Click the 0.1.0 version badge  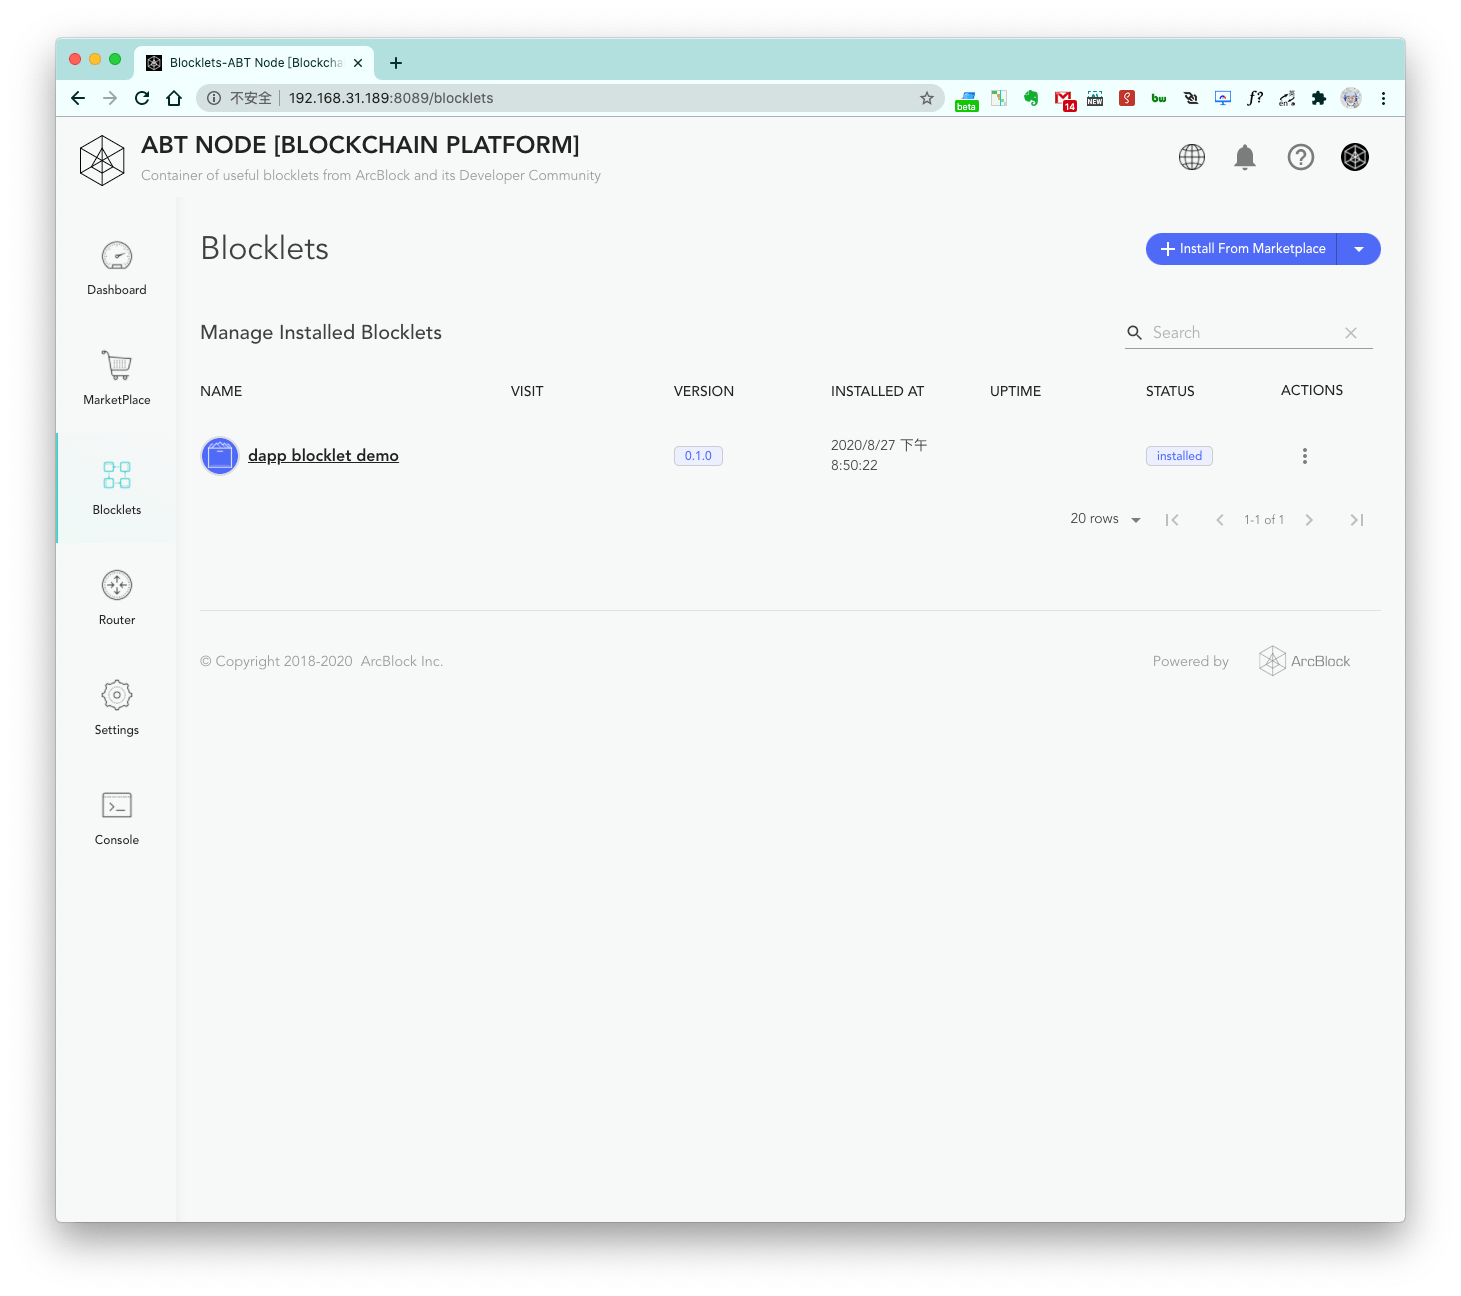pos(698,456)
